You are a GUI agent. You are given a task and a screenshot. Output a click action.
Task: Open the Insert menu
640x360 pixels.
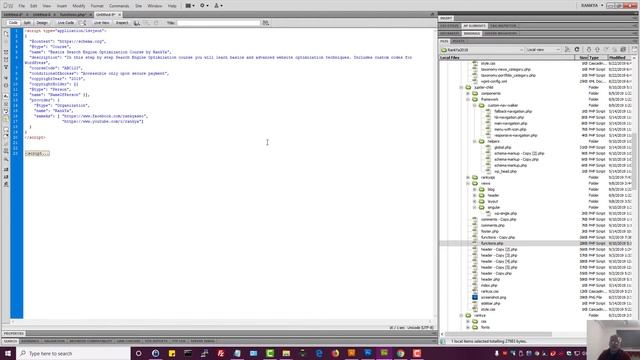coord(62,6)
